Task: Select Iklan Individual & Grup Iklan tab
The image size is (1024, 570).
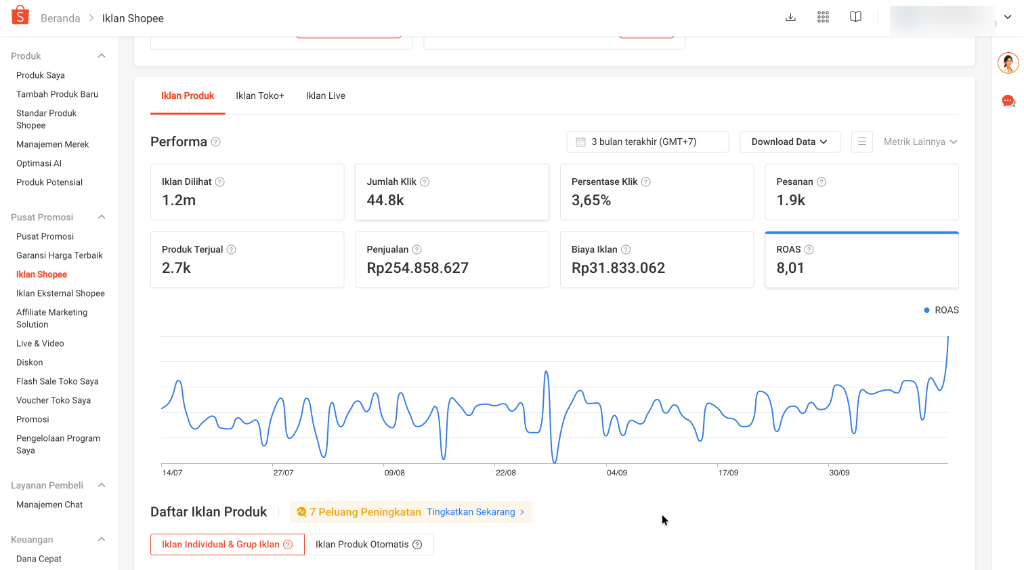Action: tap(227, 545)
